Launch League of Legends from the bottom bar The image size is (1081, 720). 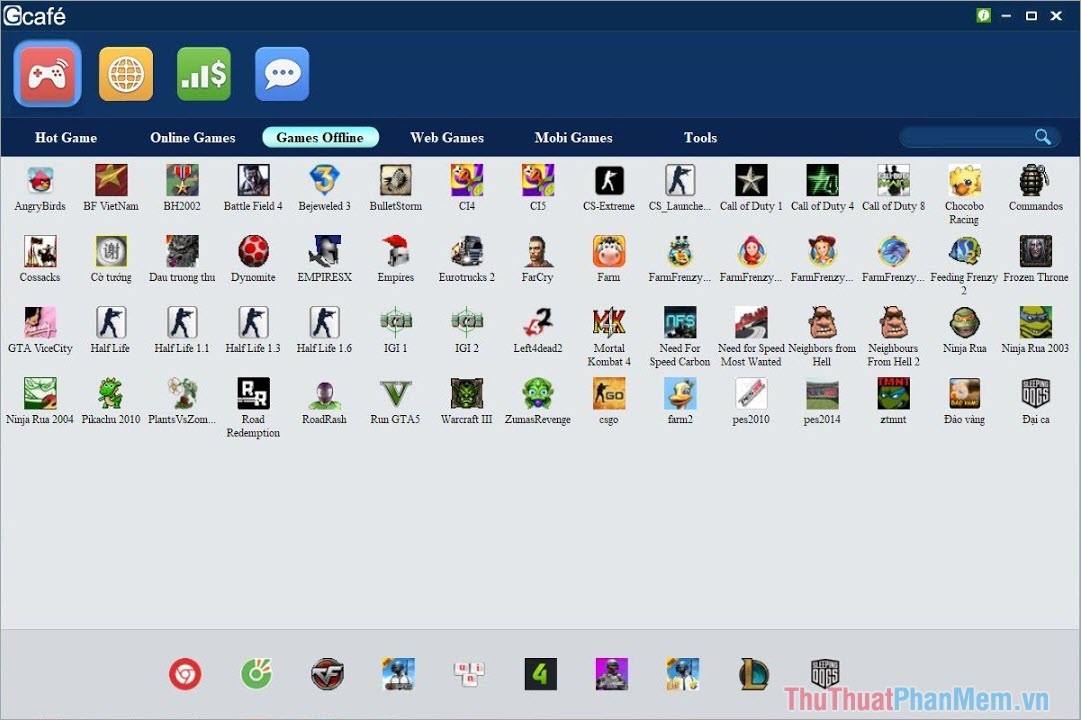752,674
